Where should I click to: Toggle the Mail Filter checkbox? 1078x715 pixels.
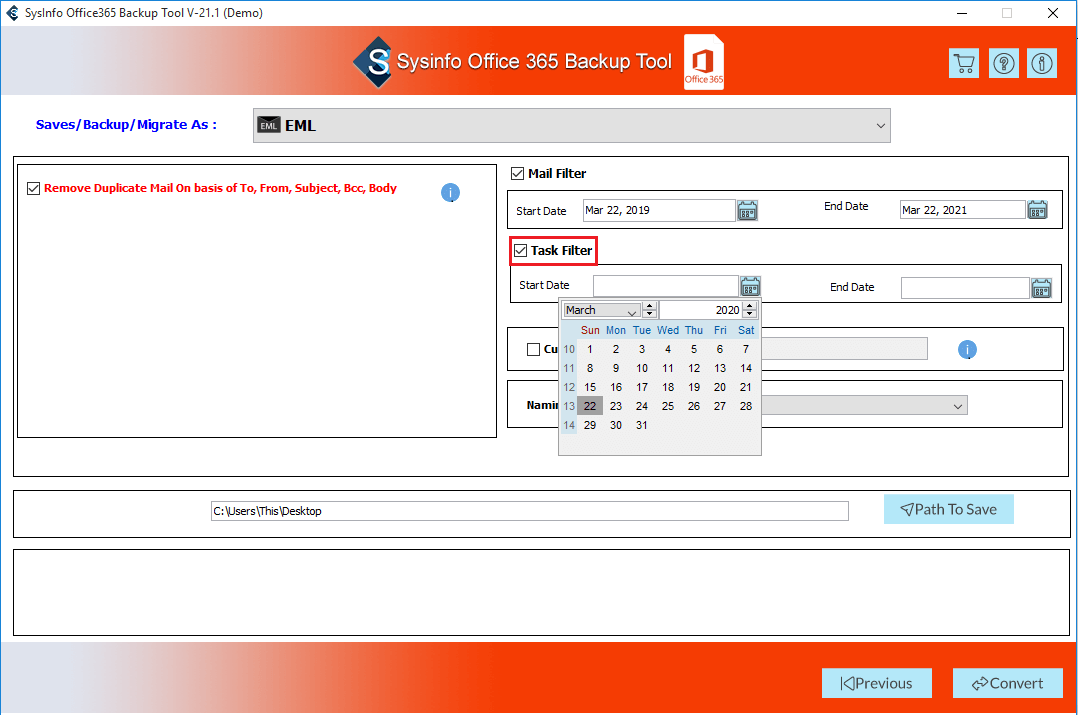[517, 174]
